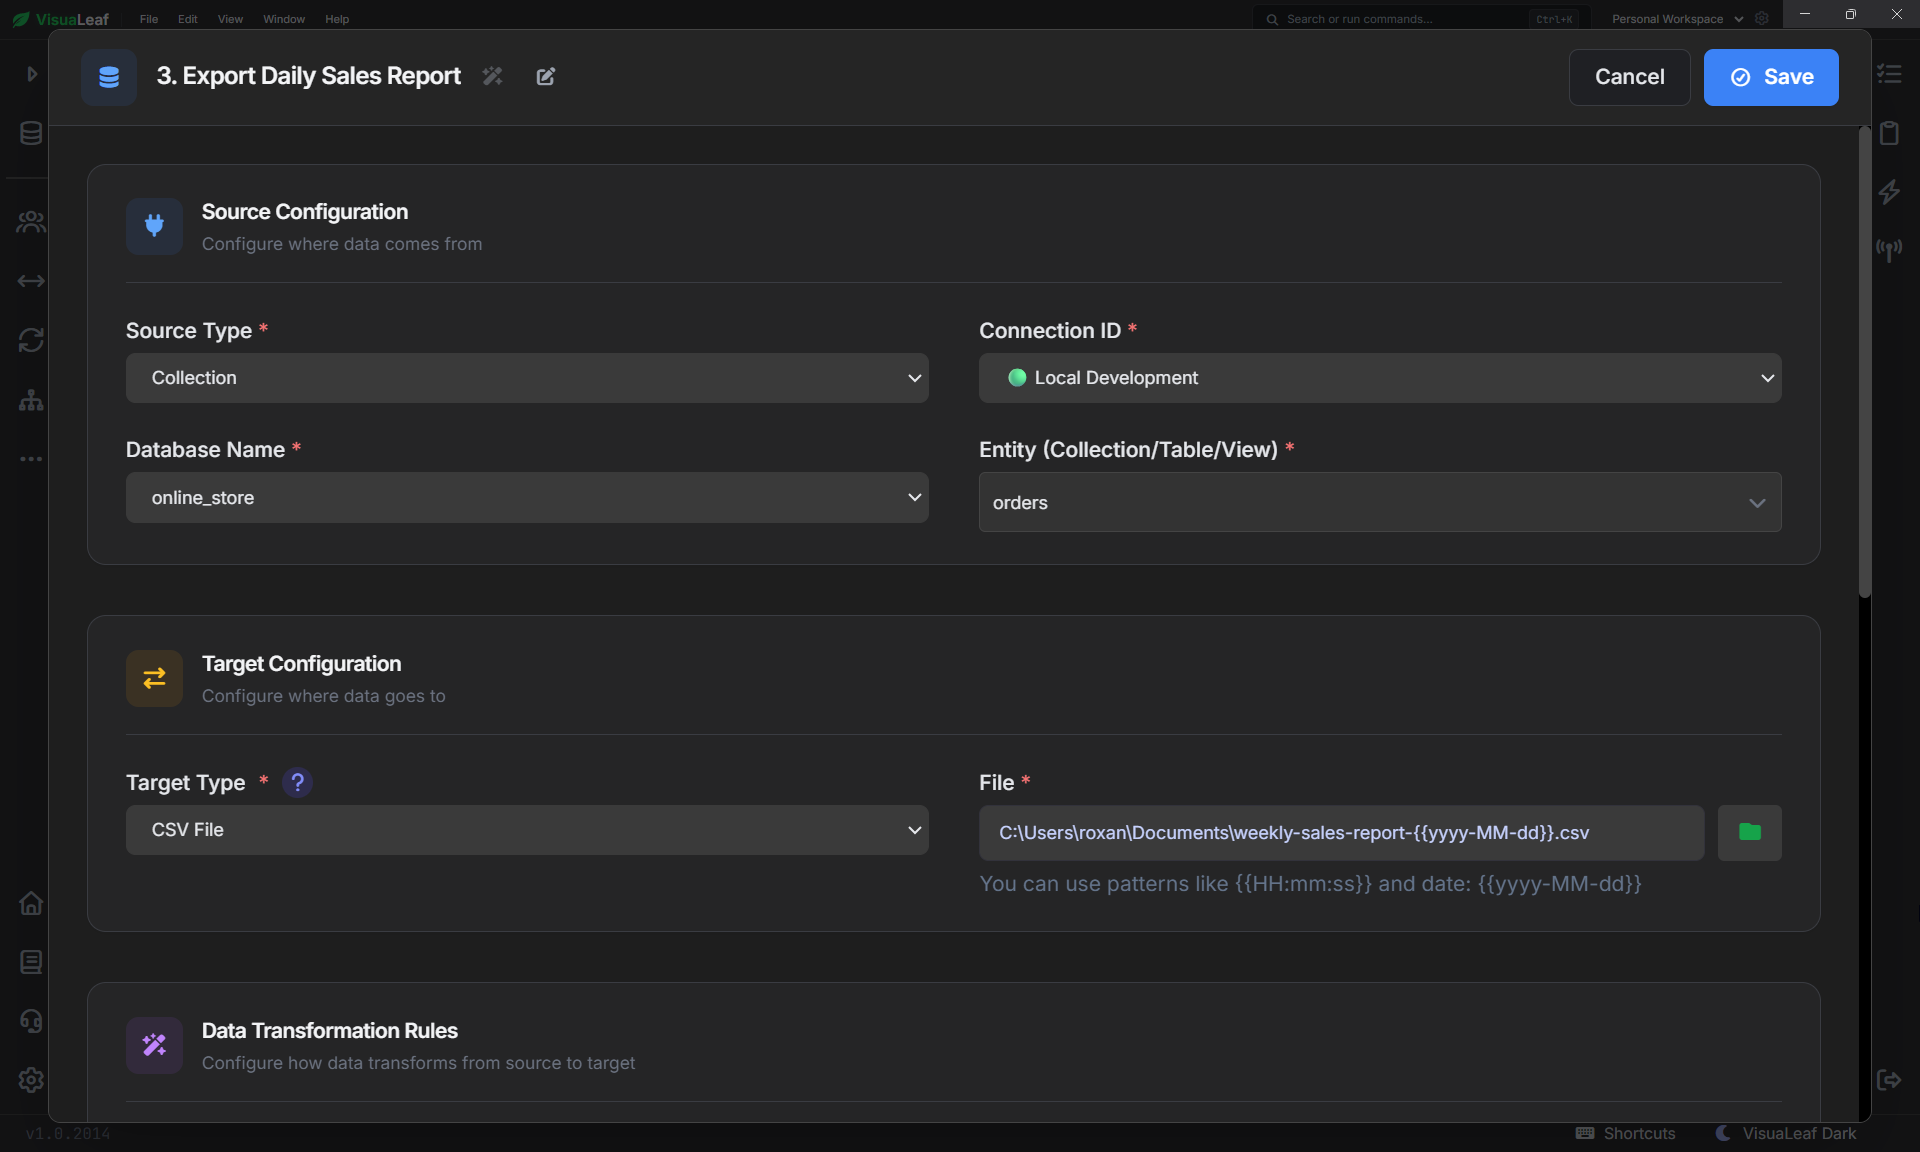Screen dimensions: 1920x1152
Task: Click Target Type help question icon
Action: pyautogui.click(x=297, y=782)
